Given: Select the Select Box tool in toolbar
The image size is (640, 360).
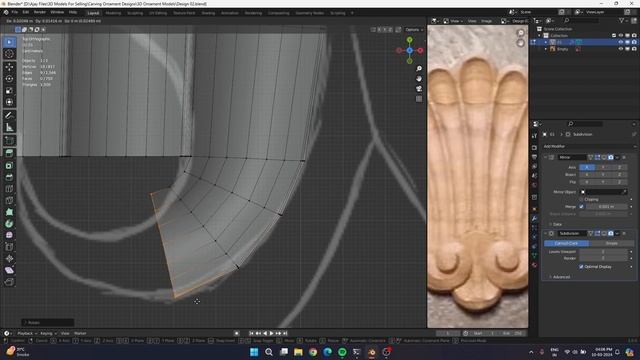Looking at the screenshot, I should (x=9, y=42).
